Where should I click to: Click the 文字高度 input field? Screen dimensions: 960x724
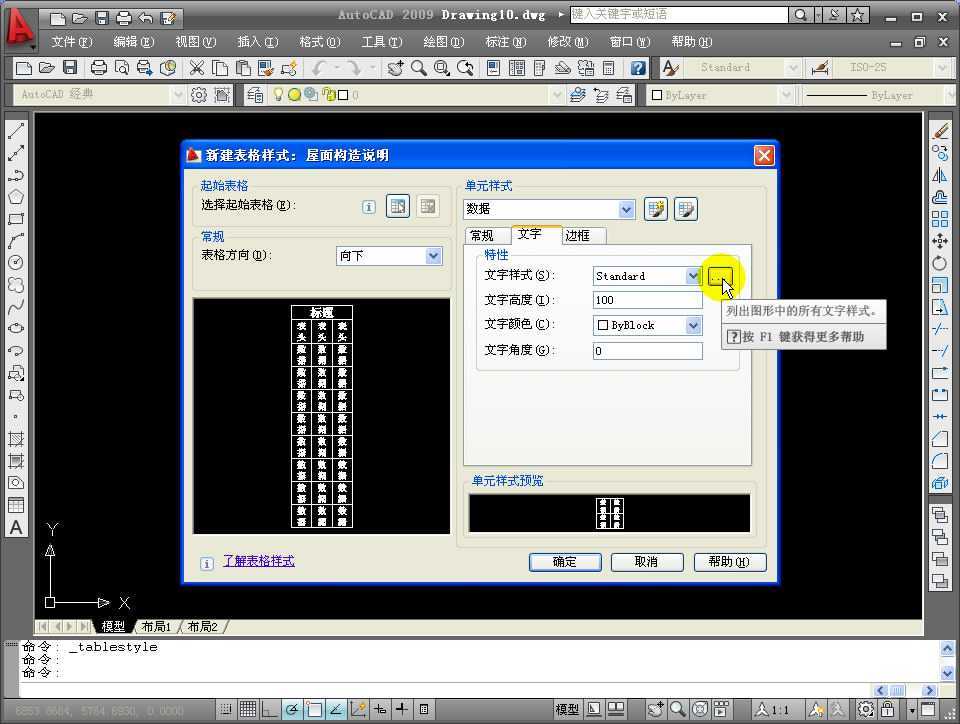[x=647, y=300]
